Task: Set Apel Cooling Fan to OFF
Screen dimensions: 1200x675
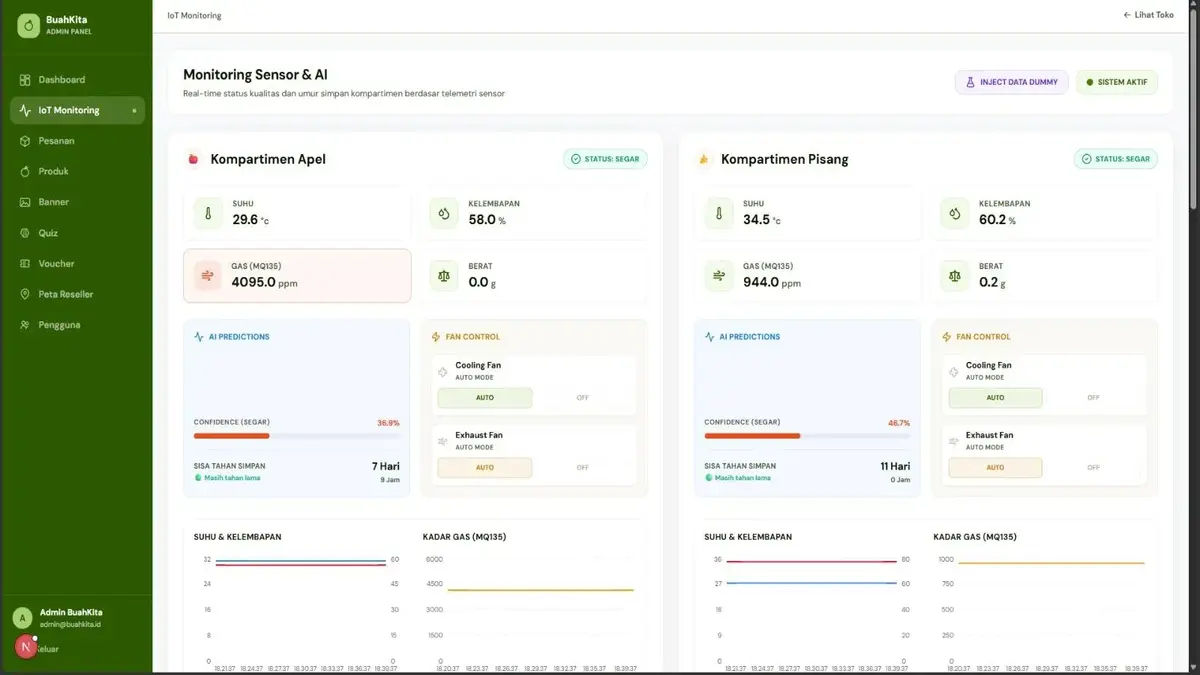Action: point(582,398)
